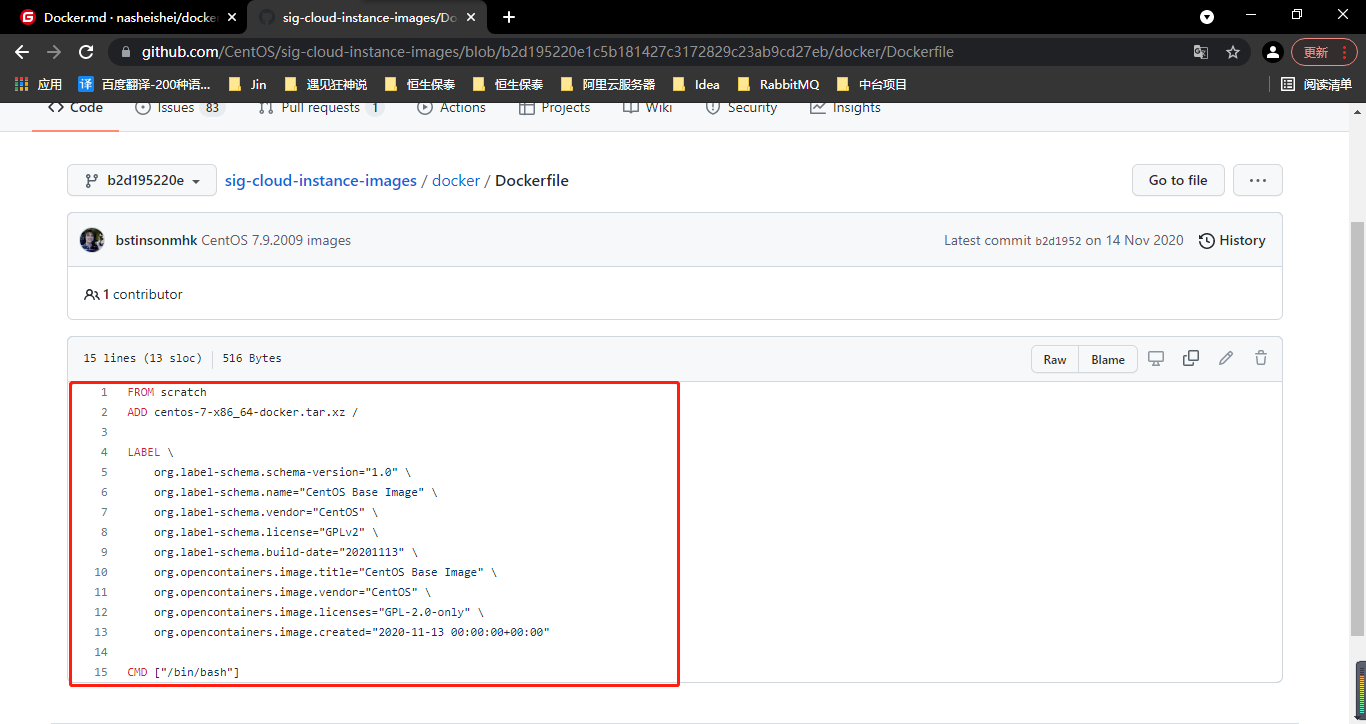
Task: Open the Idea bookmark folder
Action: coord(696,85)
